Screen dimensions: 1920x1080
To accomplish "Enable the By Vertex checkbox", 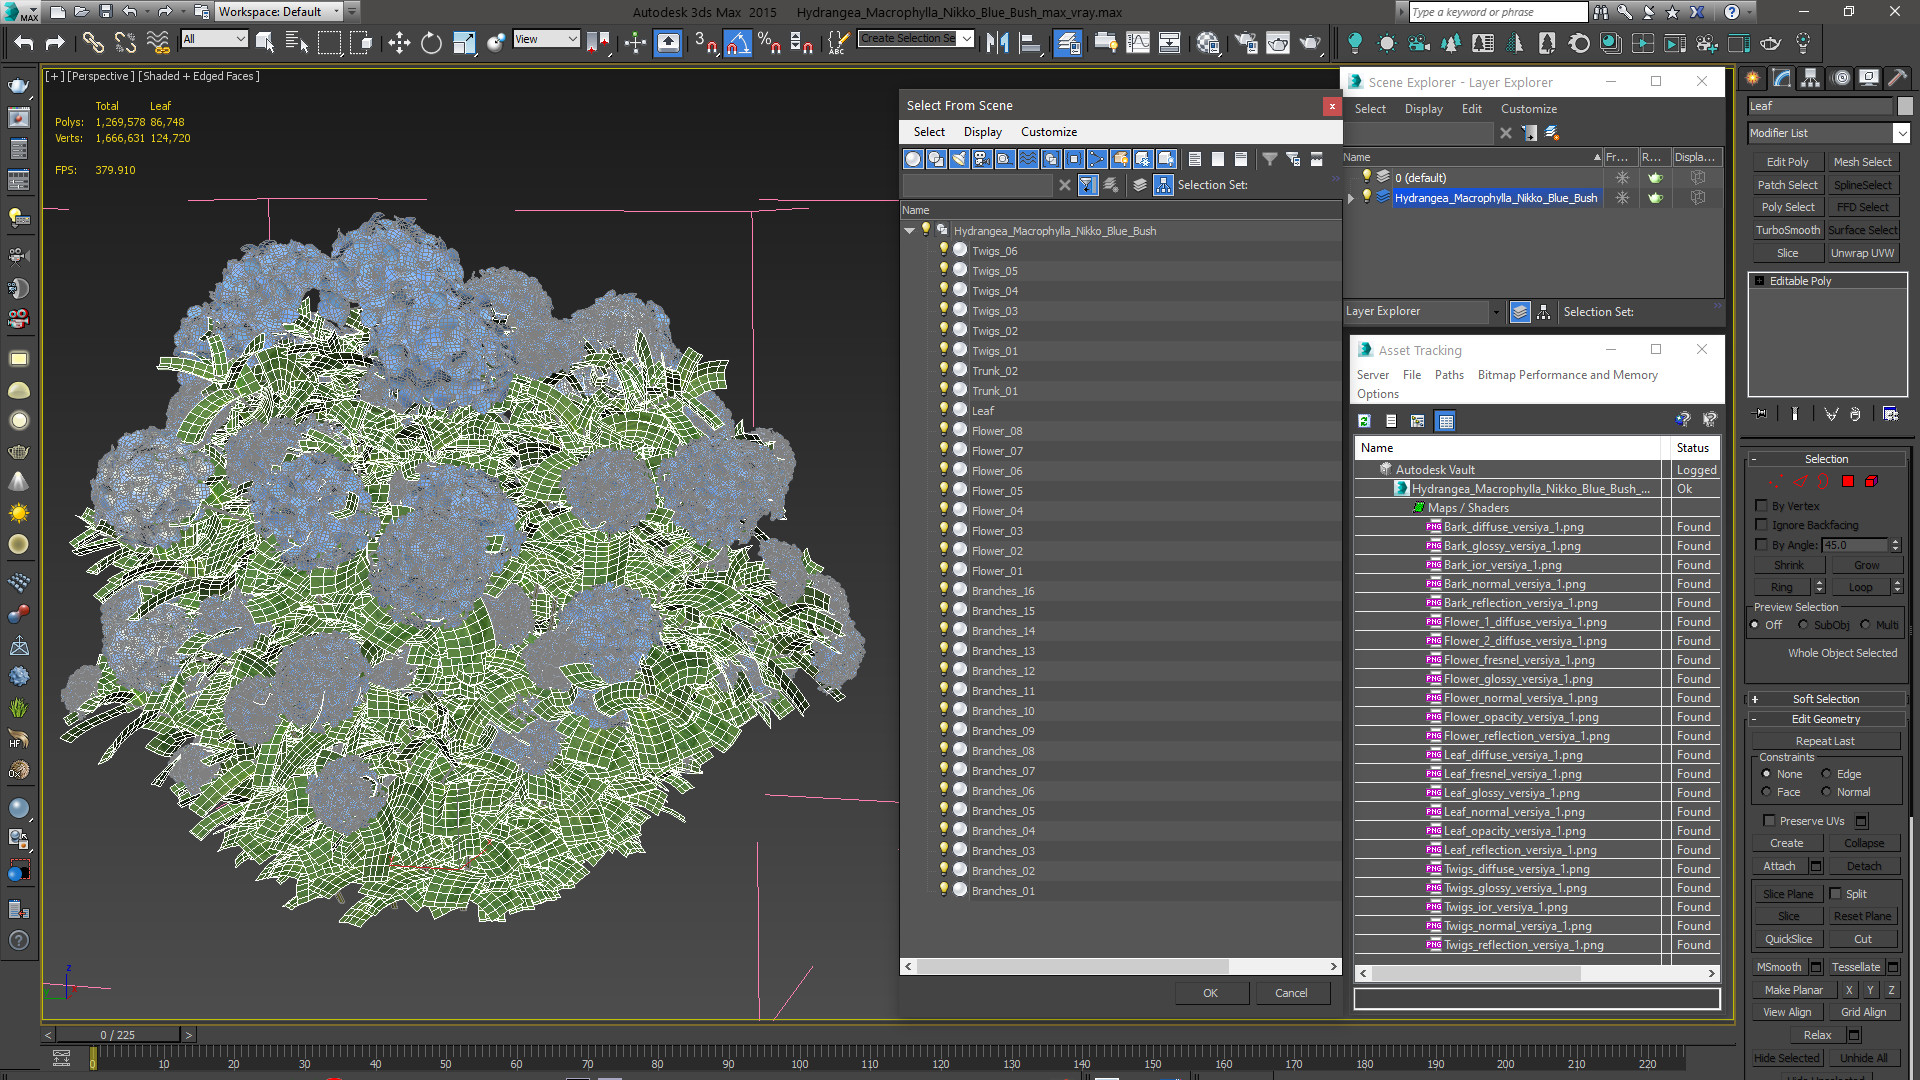I will [x=1762, y=506].
